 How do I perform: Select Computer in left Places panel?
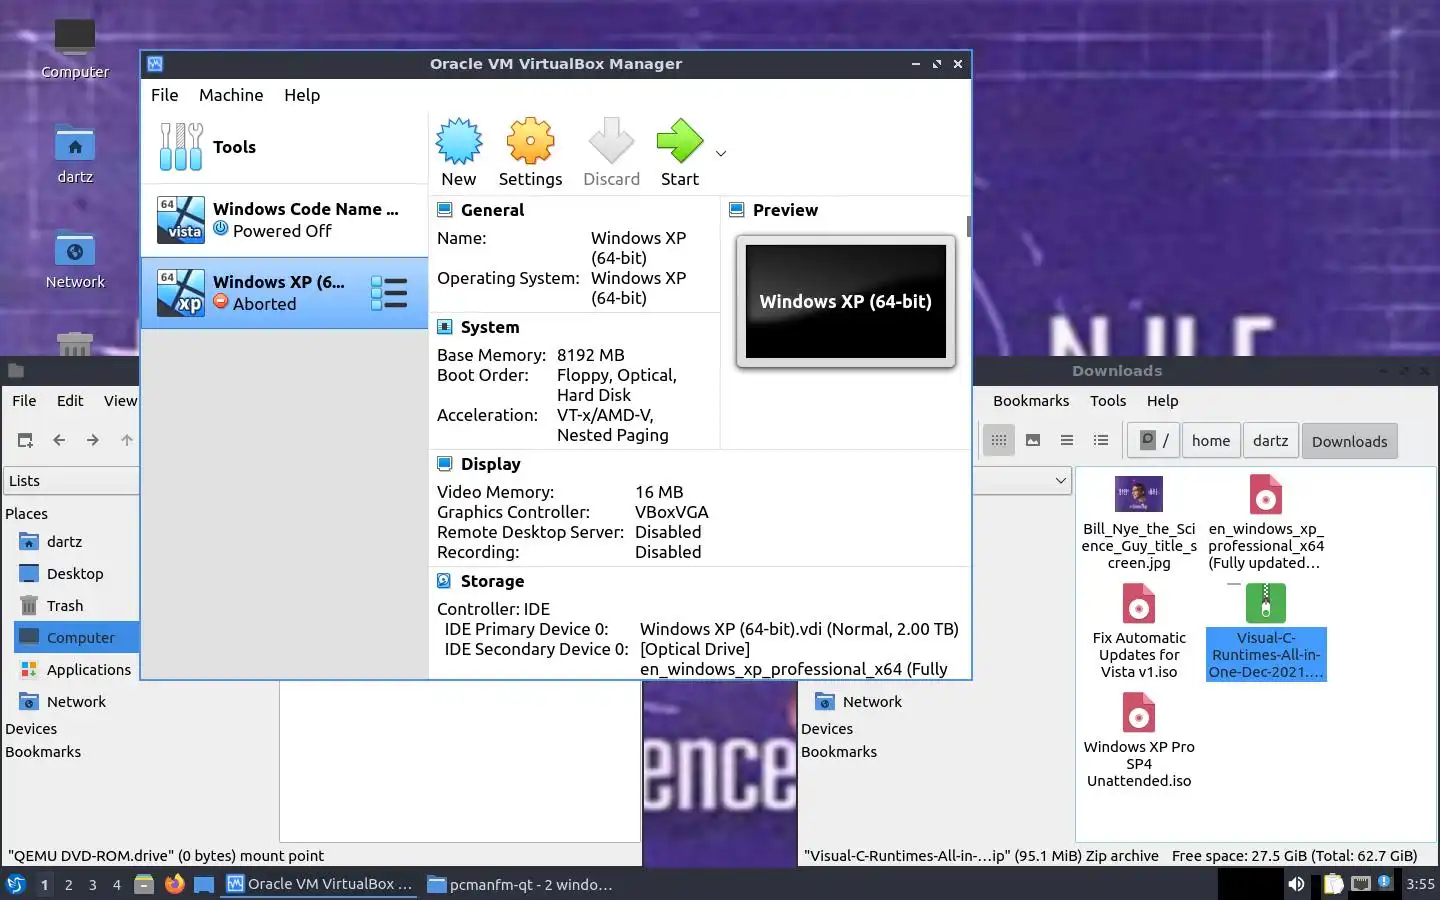pos(76,638)
